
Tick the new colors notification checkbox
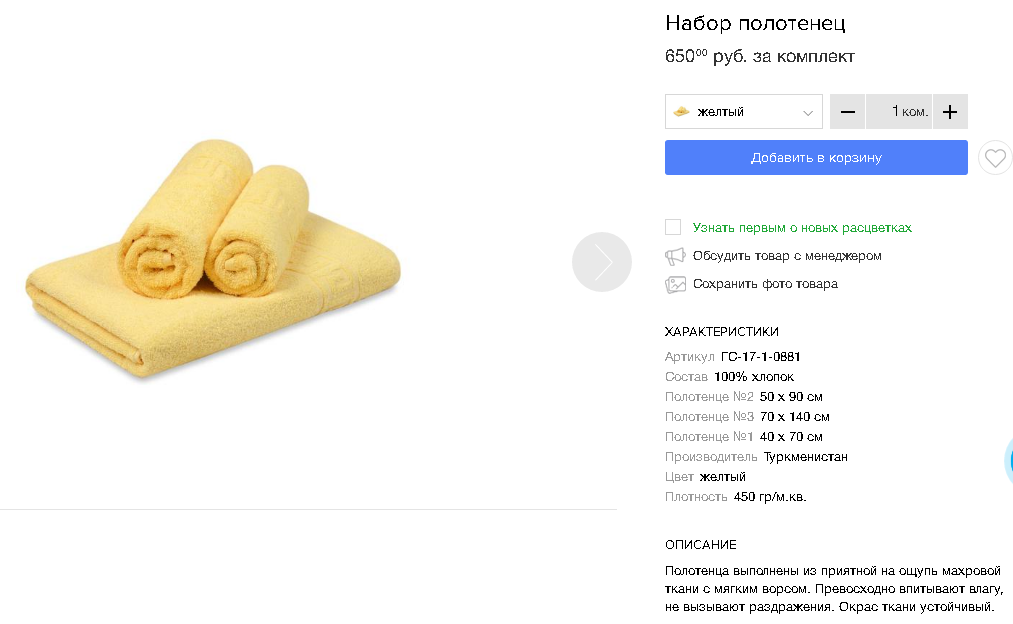coord(673,227)
